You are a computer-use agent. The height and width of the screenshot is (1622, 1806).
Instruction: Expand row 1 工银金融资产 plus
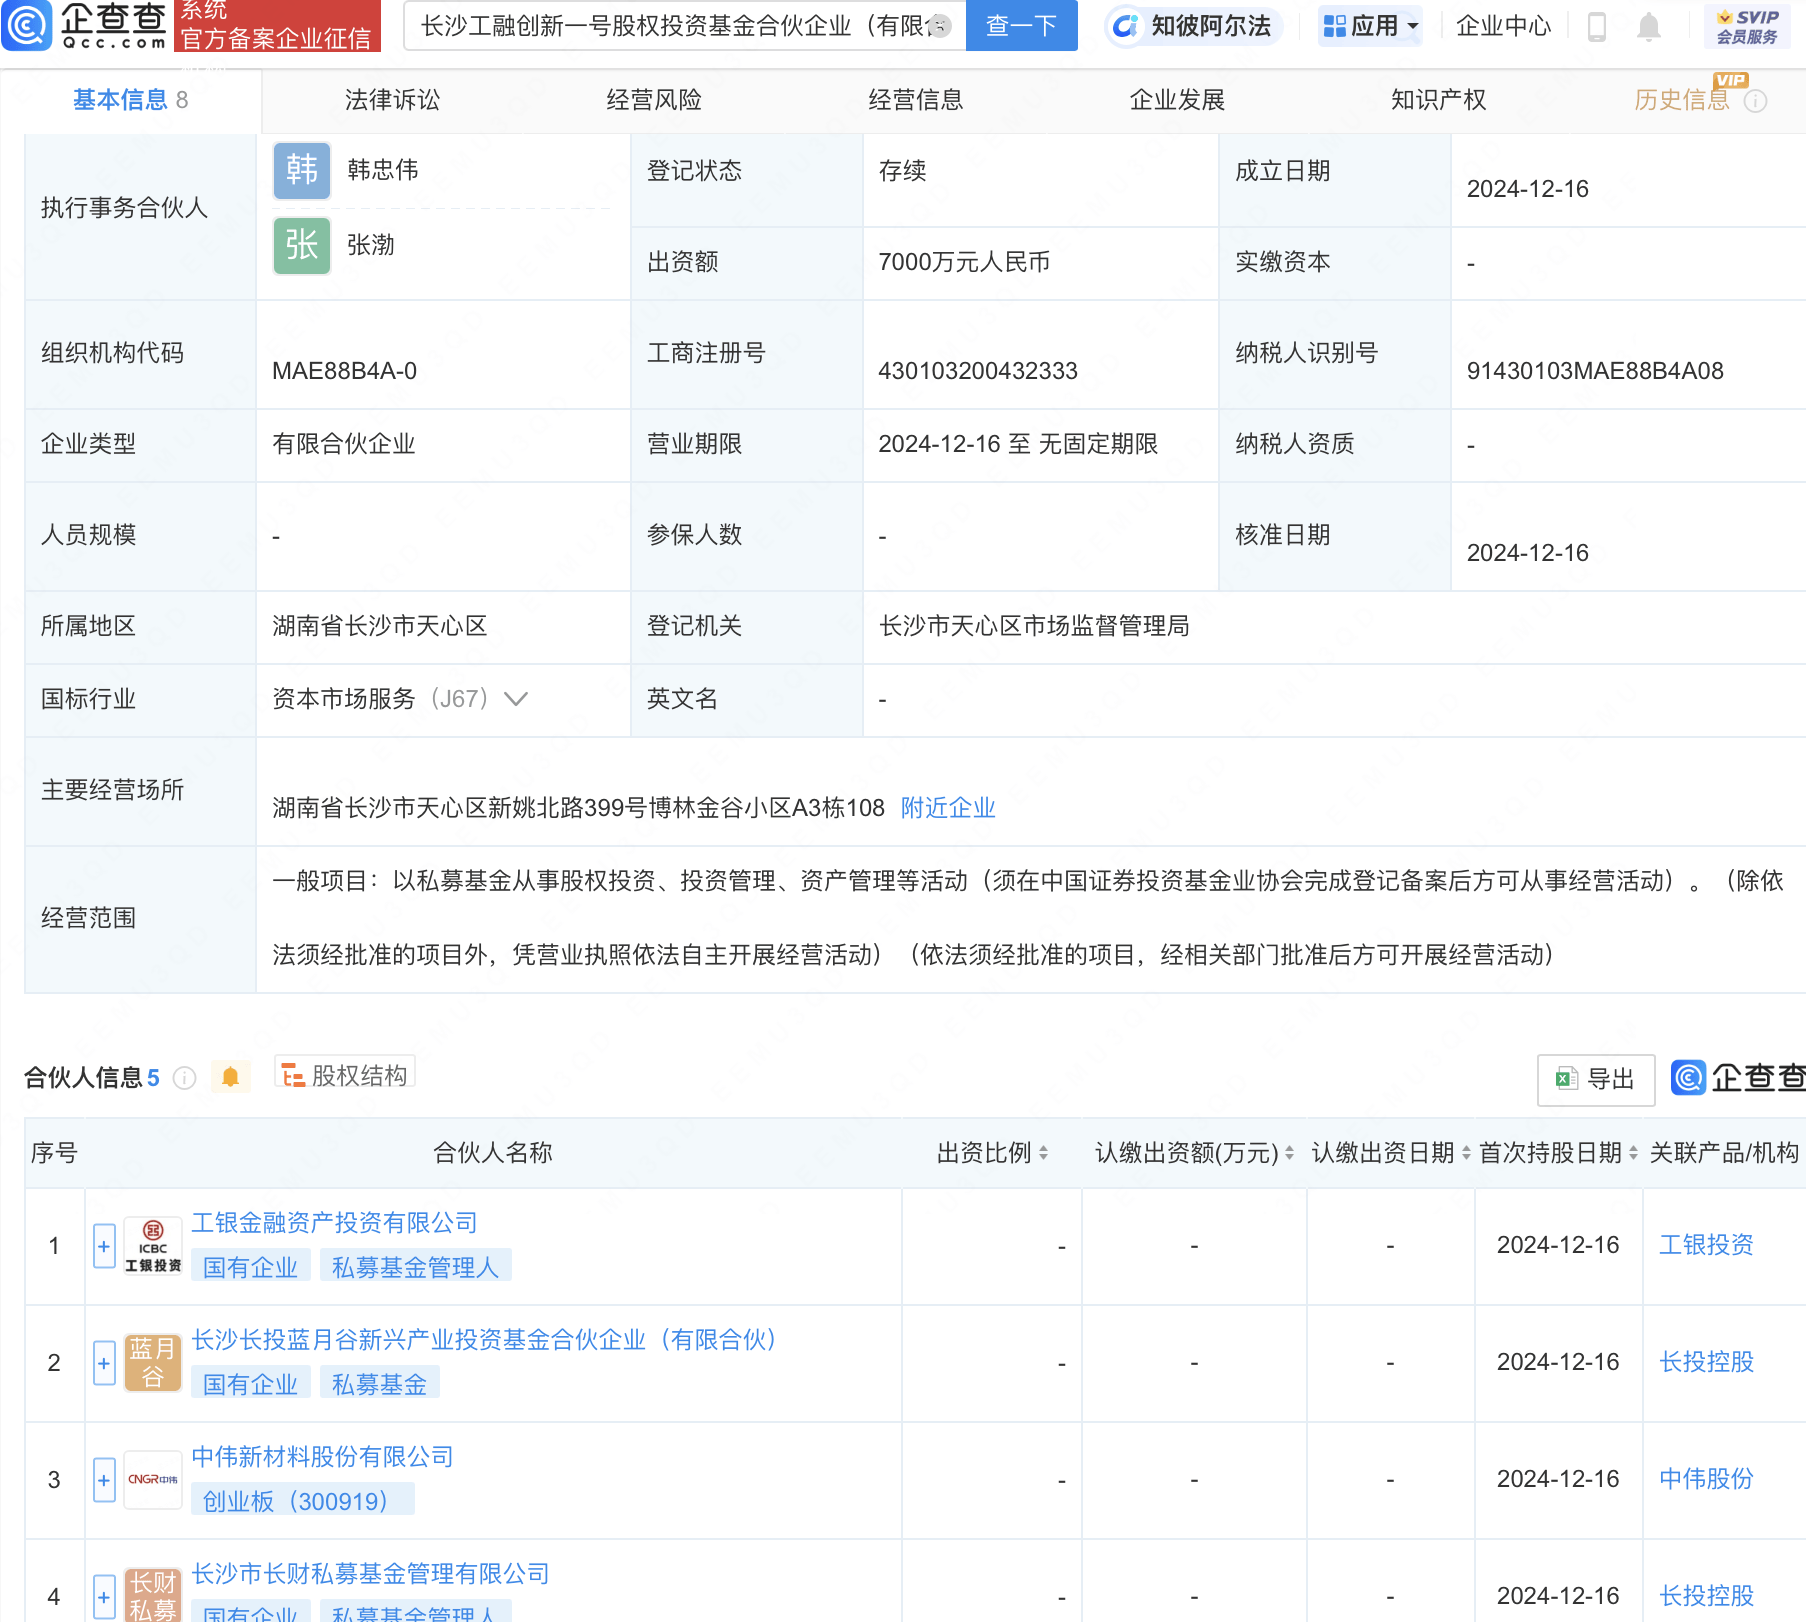[x=104, y=1247]
